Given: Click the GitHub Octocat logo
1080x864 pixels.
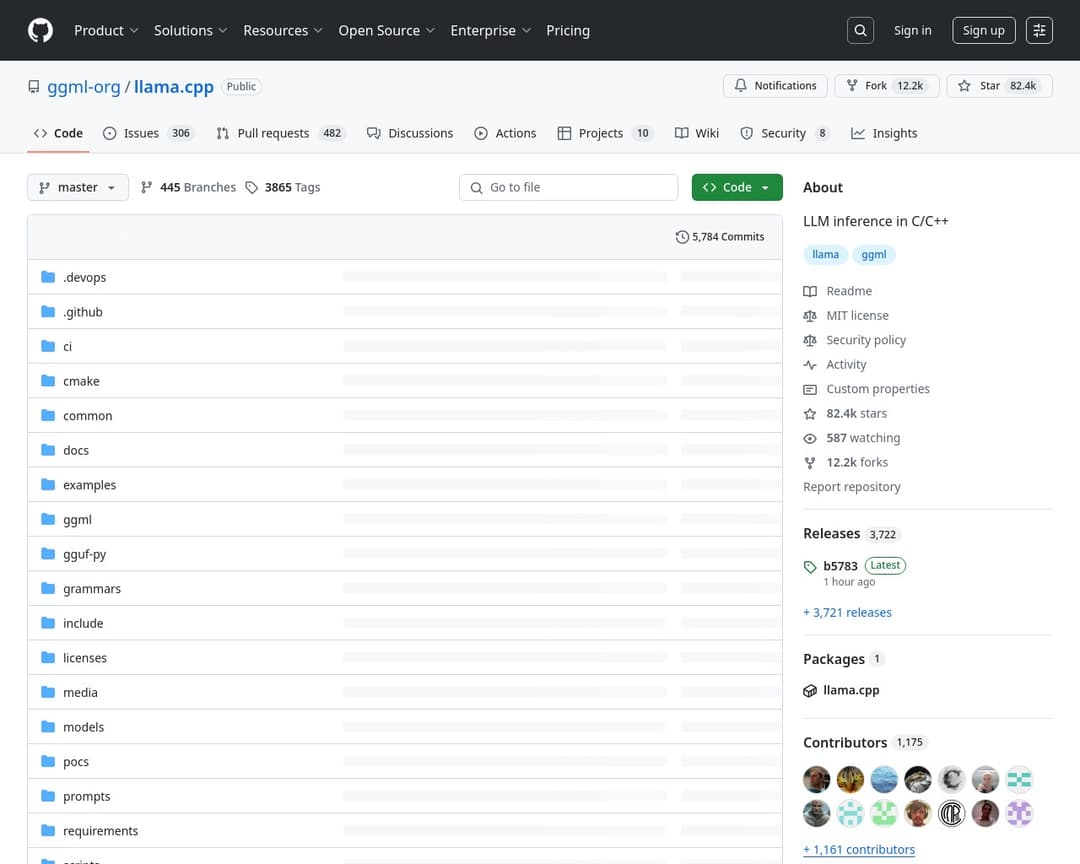Looking at the screenshot, I should coord(40,30).
